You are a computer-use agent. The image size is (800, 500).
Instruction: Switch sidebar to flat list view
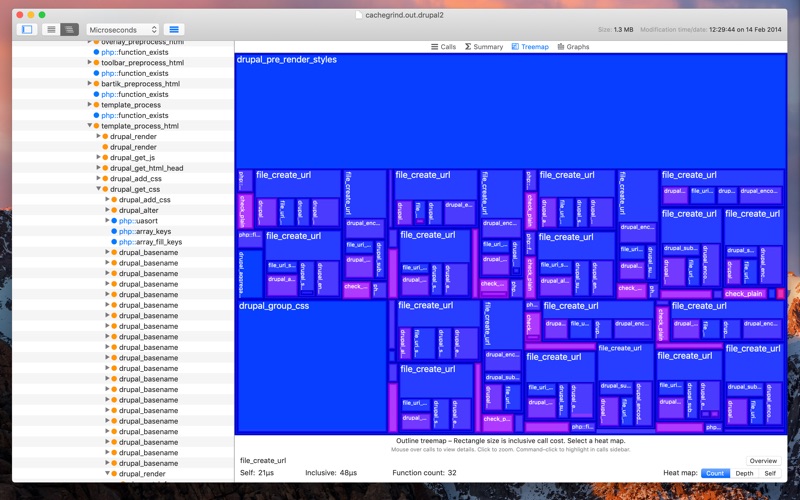pos(51,30)
